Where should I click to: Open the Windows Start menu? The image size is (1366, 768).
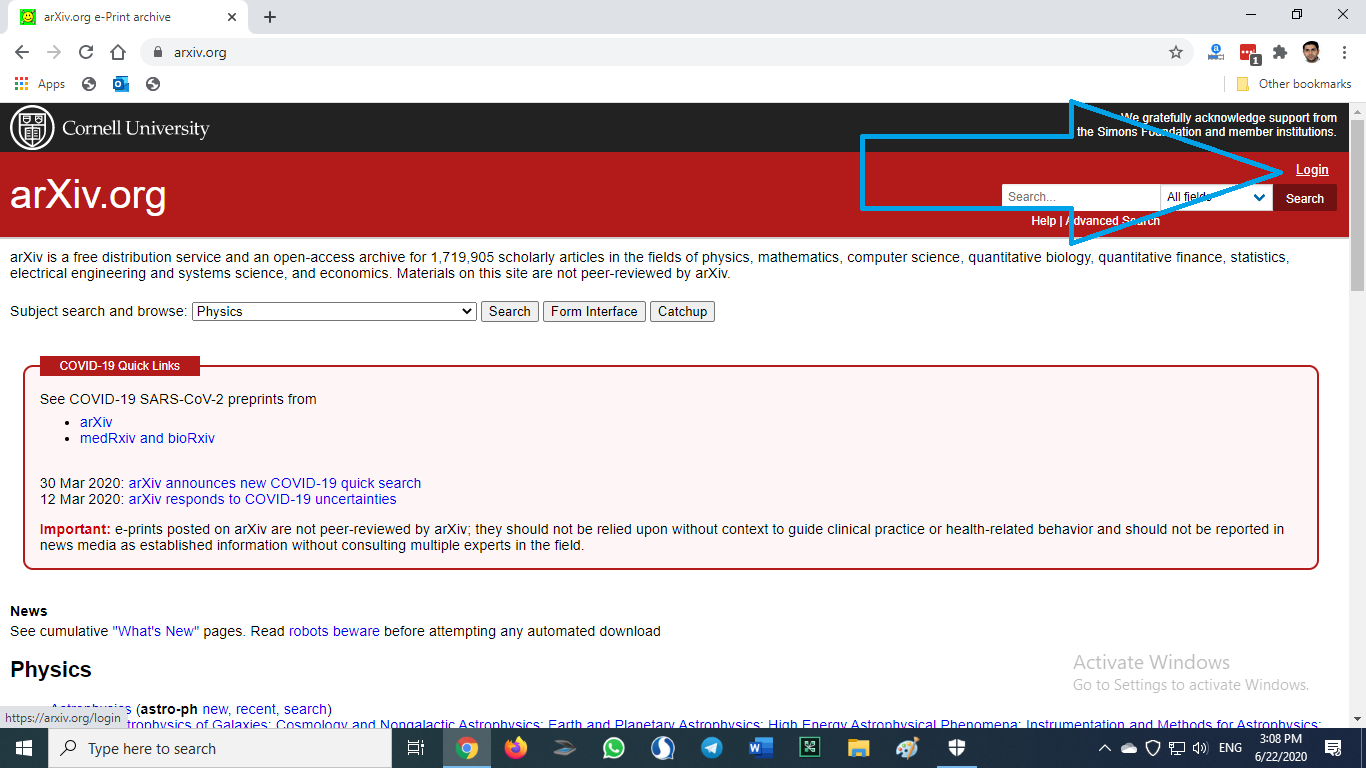click(23, 748)
